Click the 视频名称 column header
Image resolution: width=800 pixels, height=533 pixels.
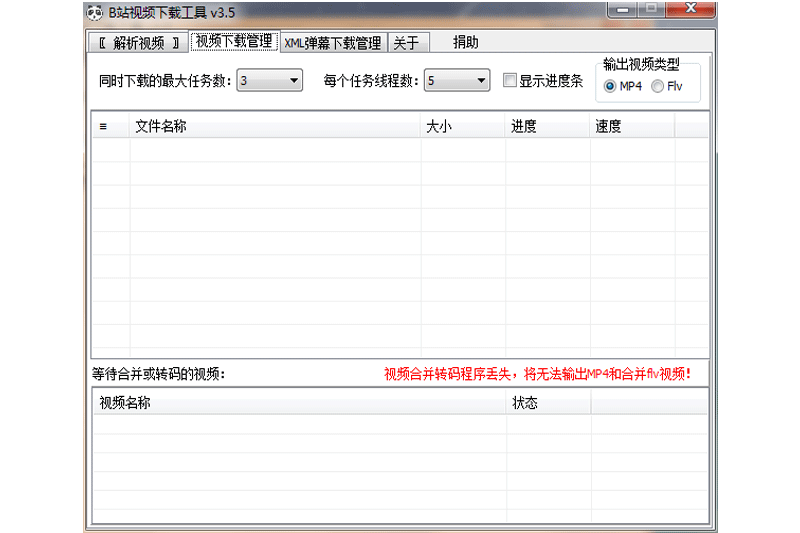click(x=300, y=402)
